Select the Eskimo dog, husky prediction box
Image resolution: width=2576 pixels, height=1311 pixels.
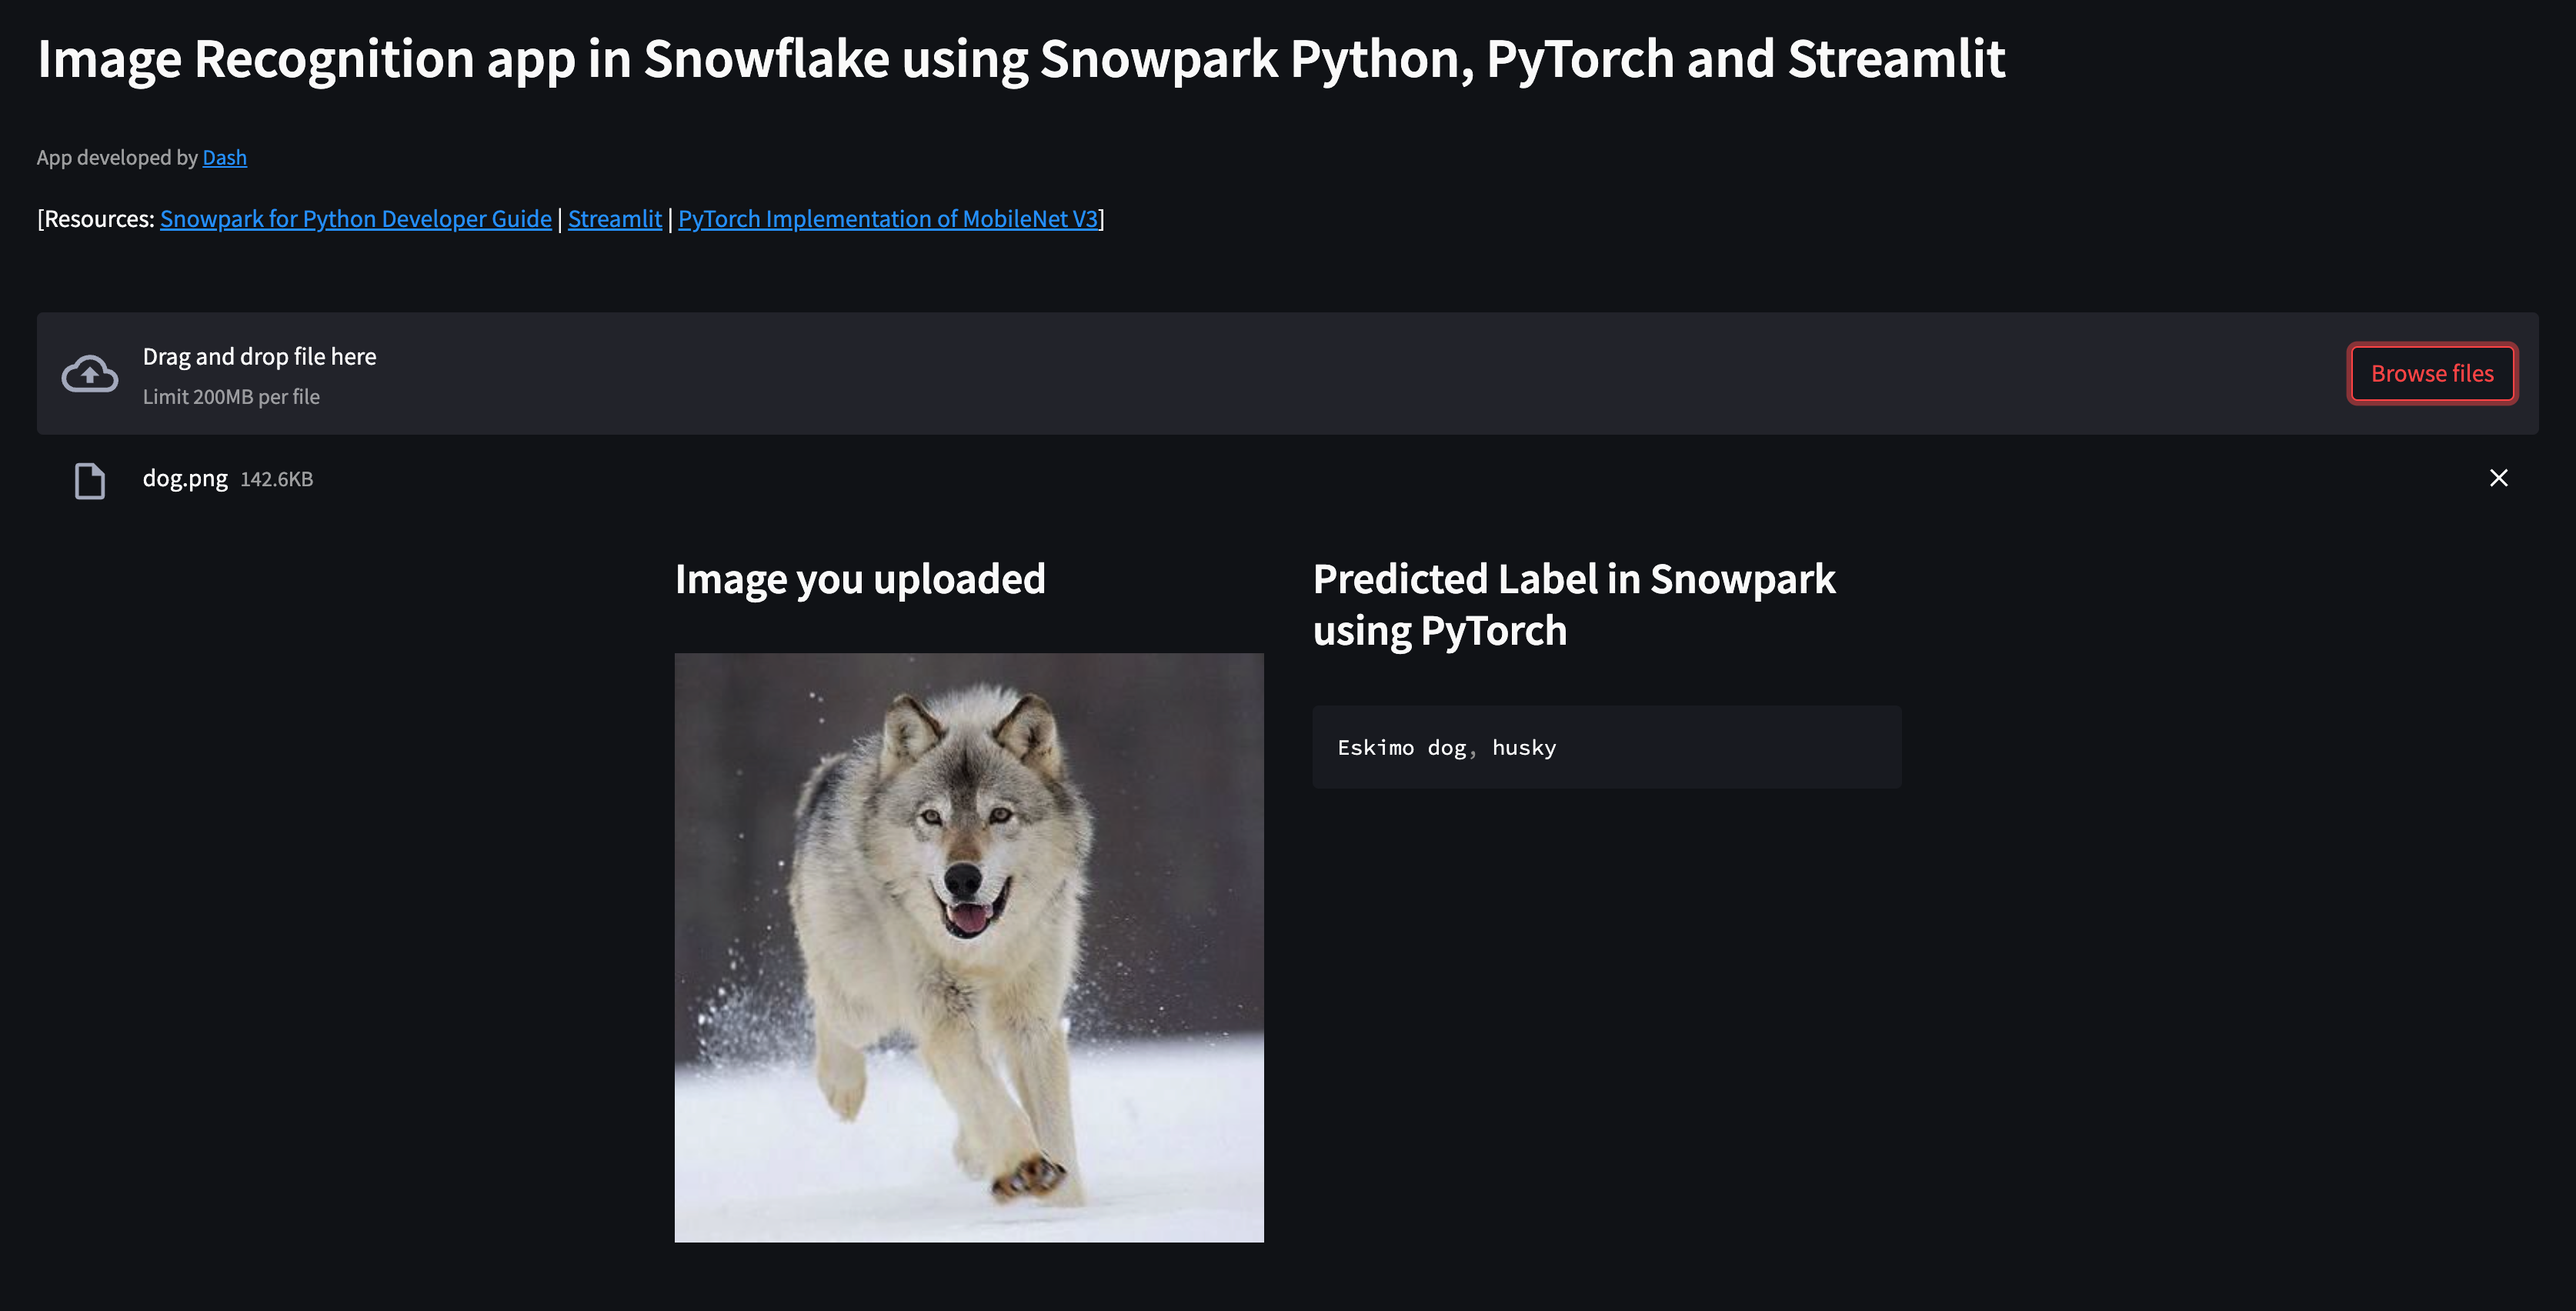click(1605, 746)
